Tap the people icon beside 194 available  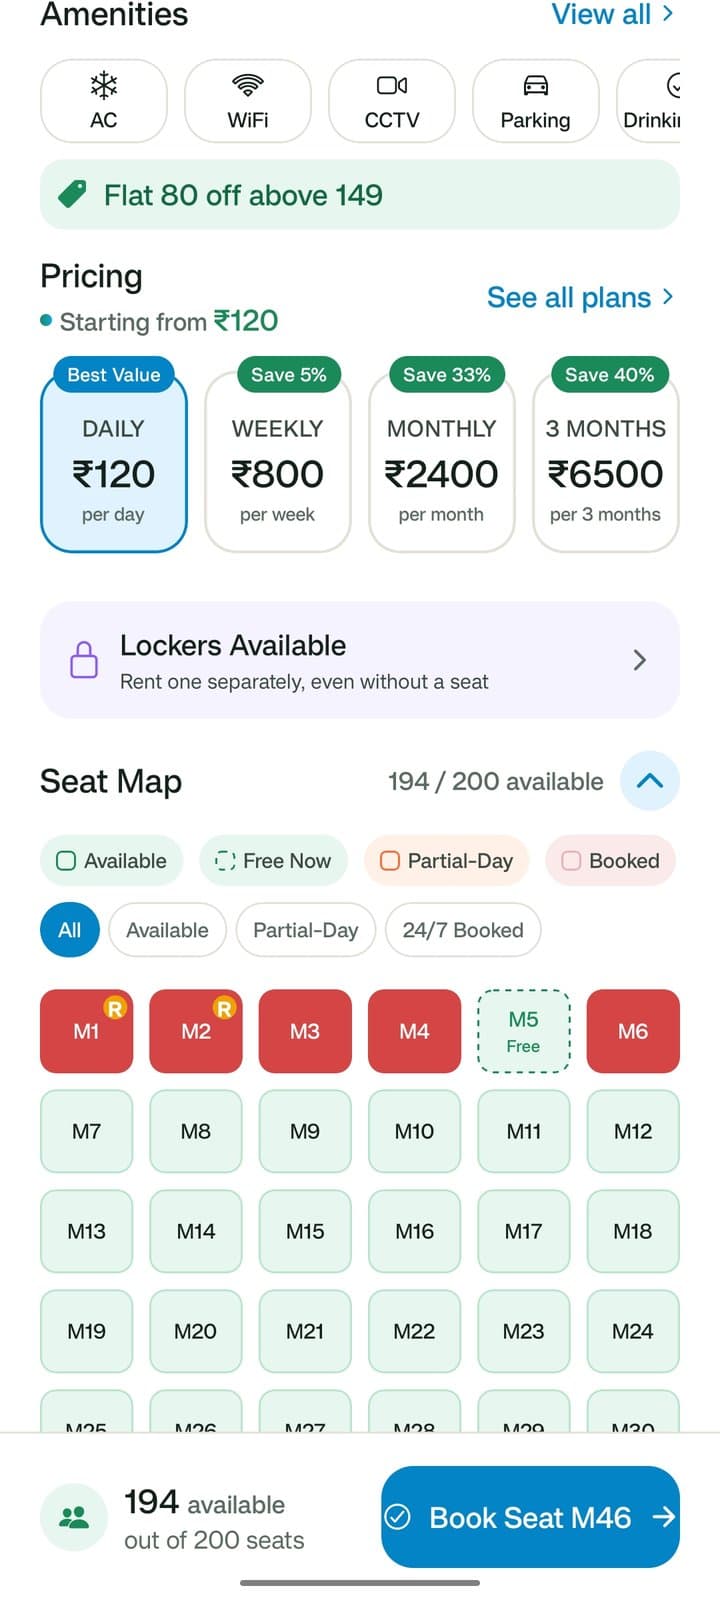point(74,1517)
